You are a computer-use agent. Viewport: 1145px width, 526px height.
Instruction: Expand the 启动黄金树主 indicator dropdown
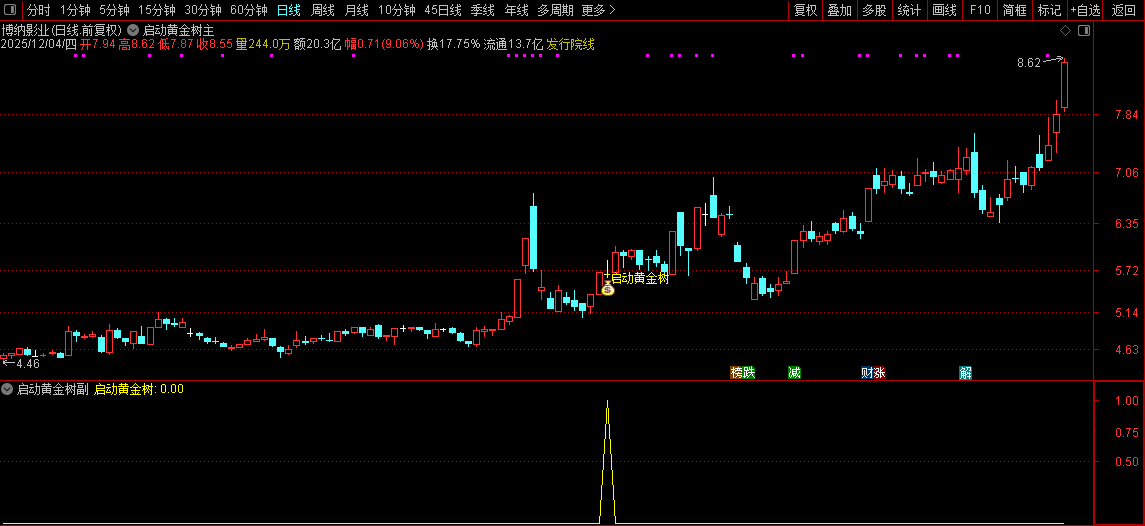[133, 31]
